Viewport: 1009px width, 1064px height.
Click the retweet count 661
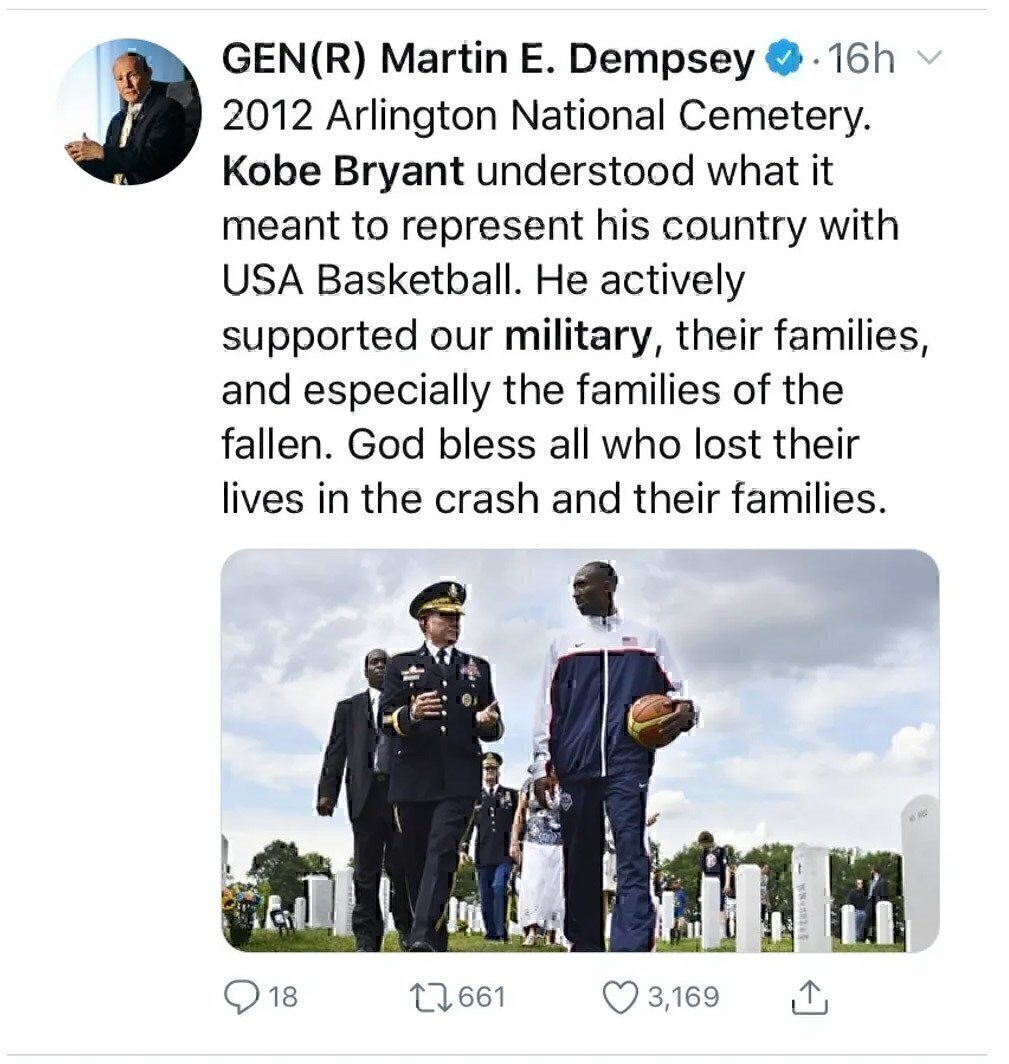coord(484,997)
